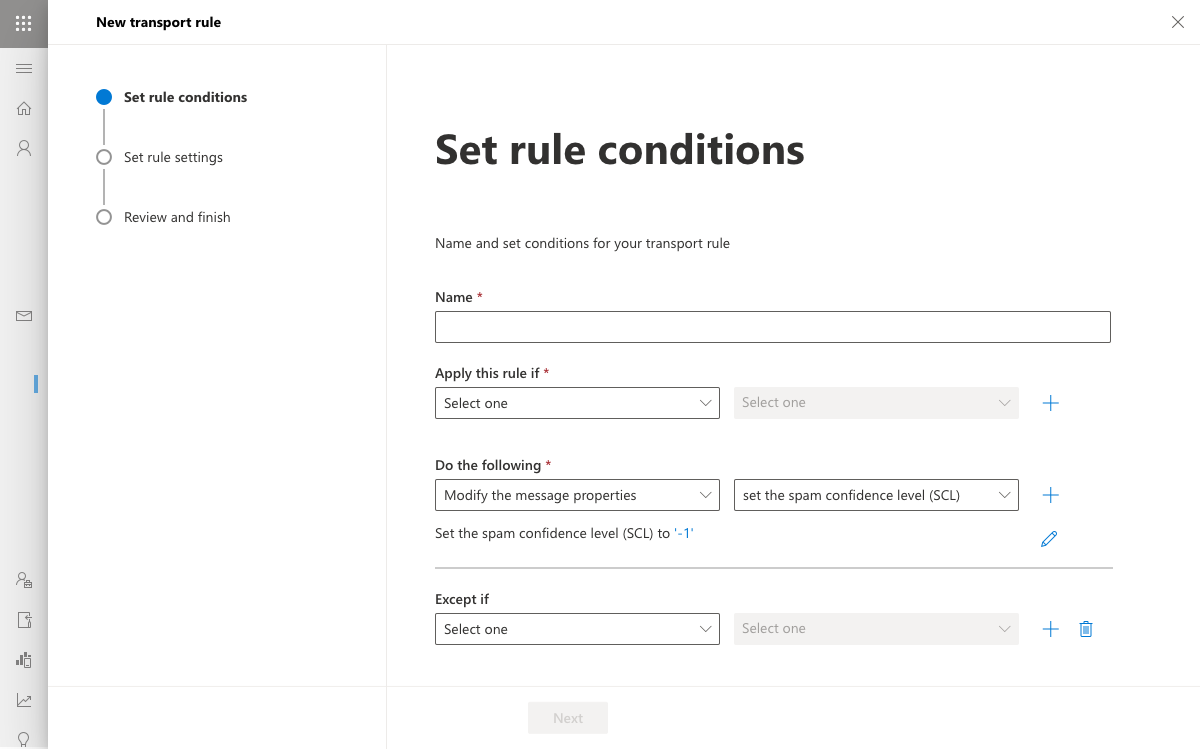Select the Set rule settings step
The width and height of the screenshot is (1200, 749).
click(x=173, y=157)
